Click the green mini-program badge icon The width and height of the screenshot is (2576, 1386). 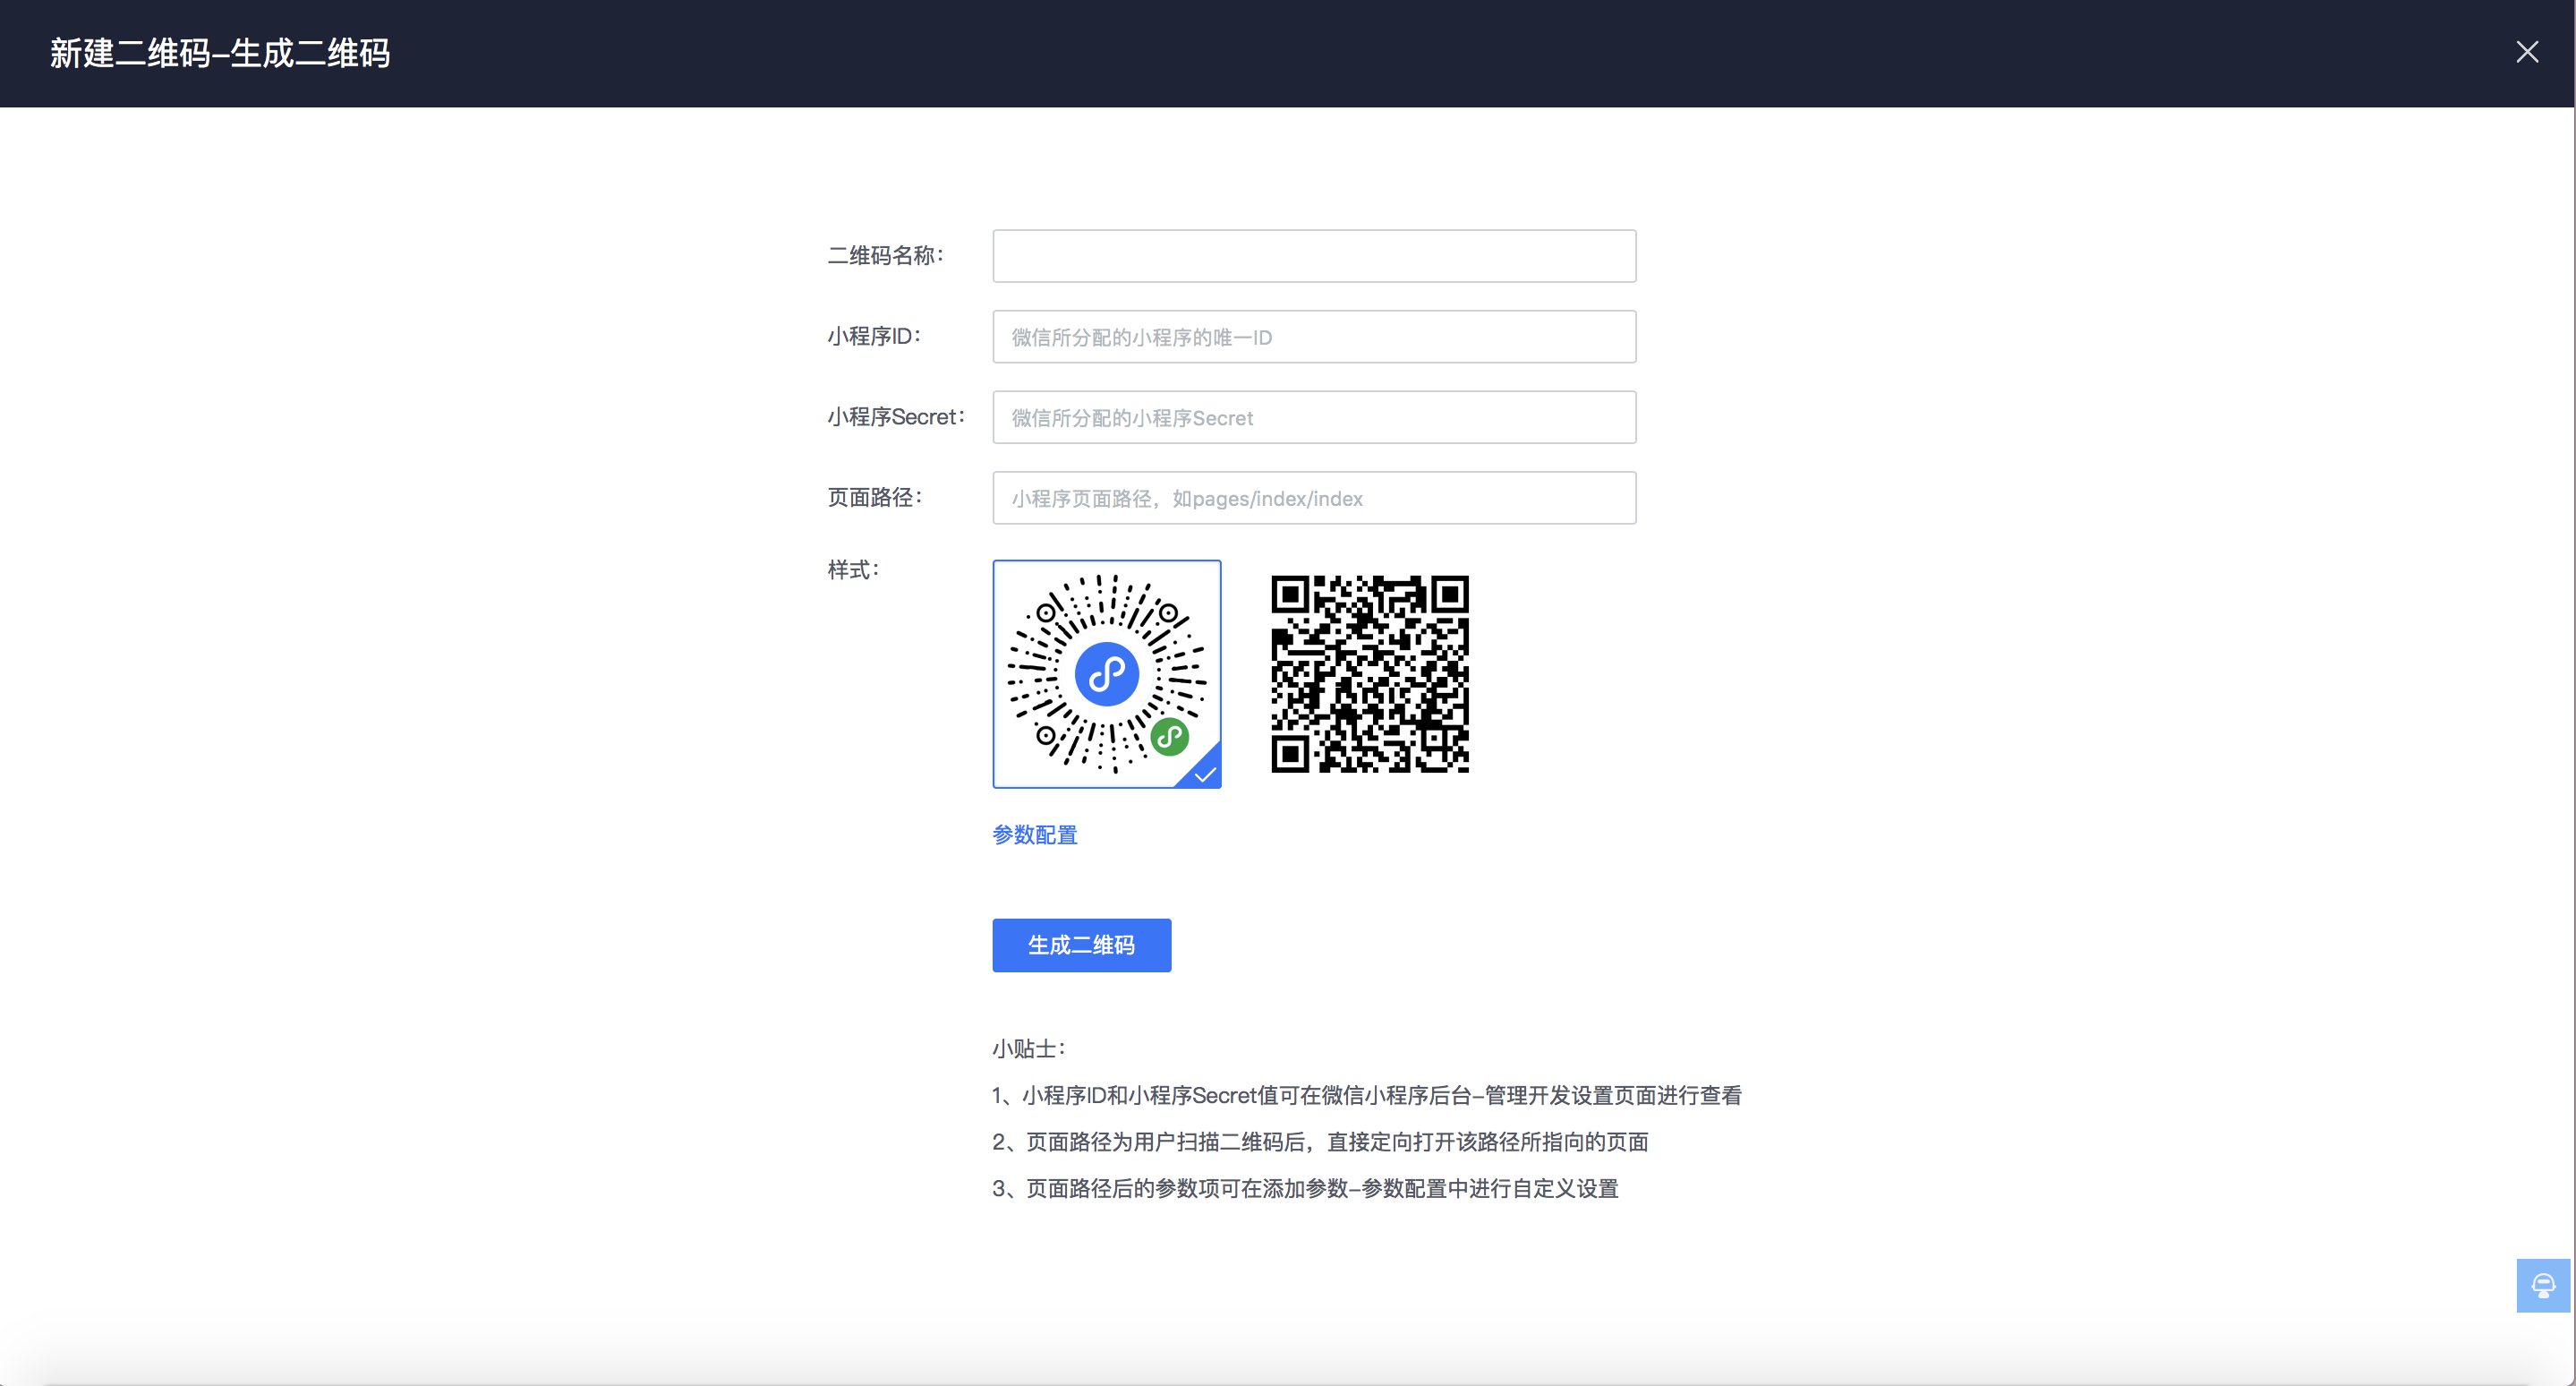[x=1170, y=737]
